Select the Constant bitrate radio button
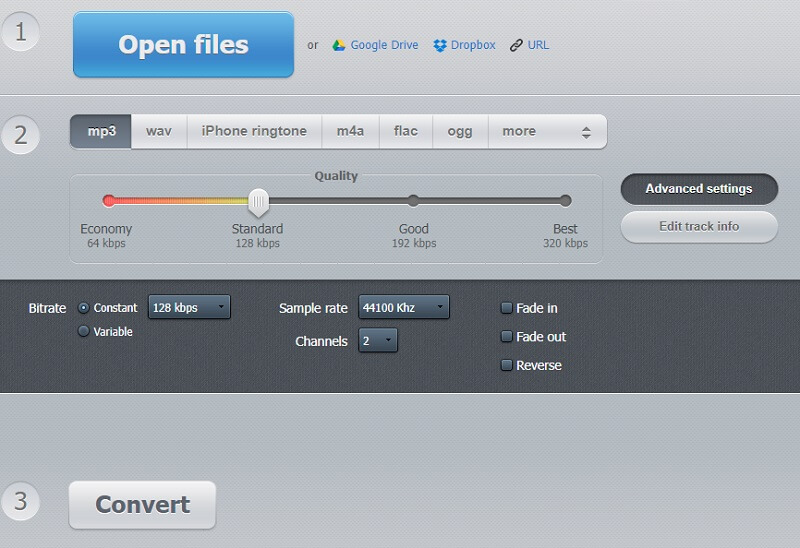 pos(84,308)
